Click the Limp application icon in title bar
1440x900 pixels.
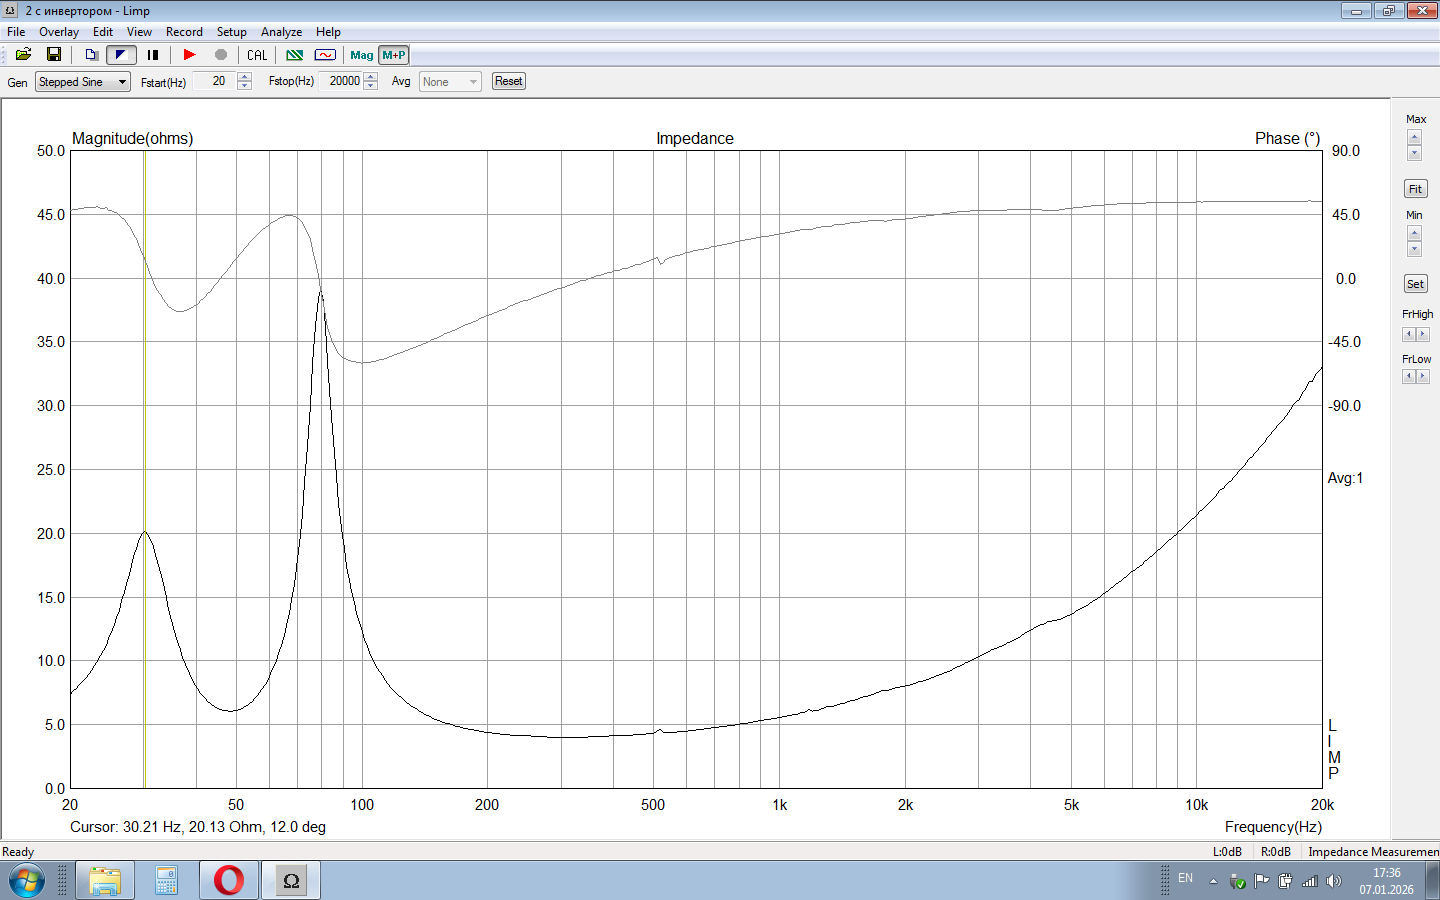click(x=11, y=10)
